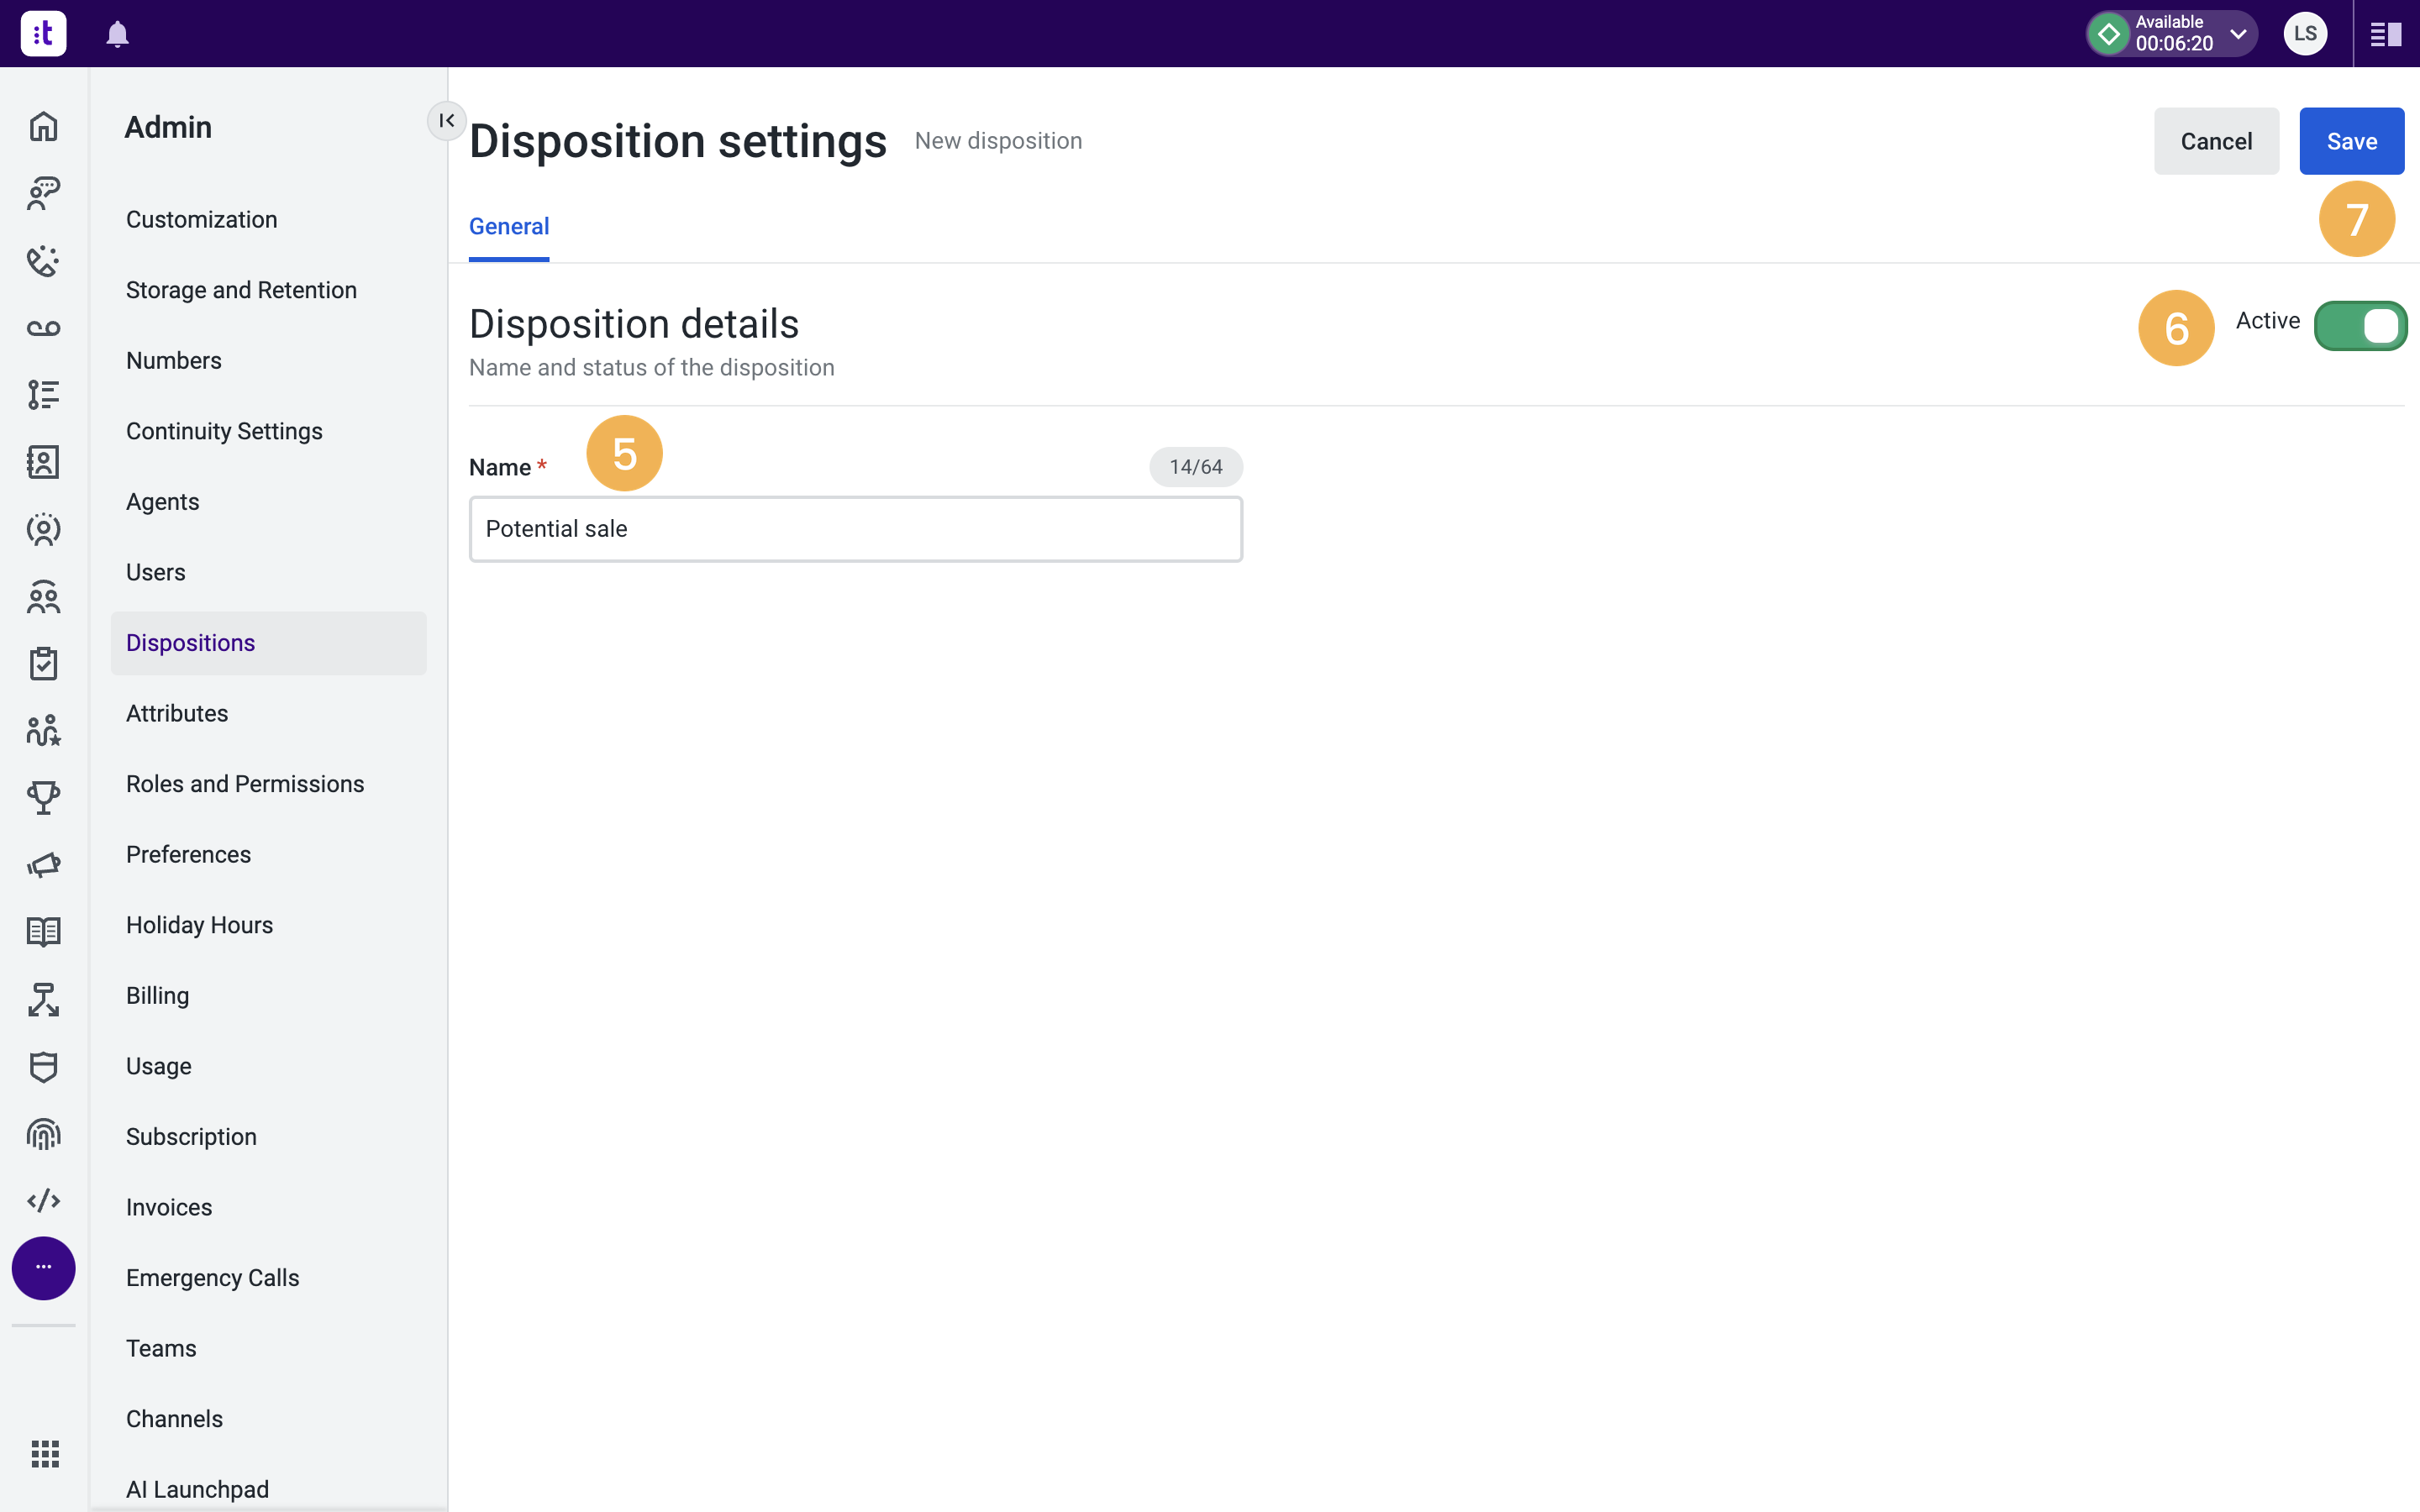Cancel the disposition changes

pyautogui.click(x=2216, y=141)
